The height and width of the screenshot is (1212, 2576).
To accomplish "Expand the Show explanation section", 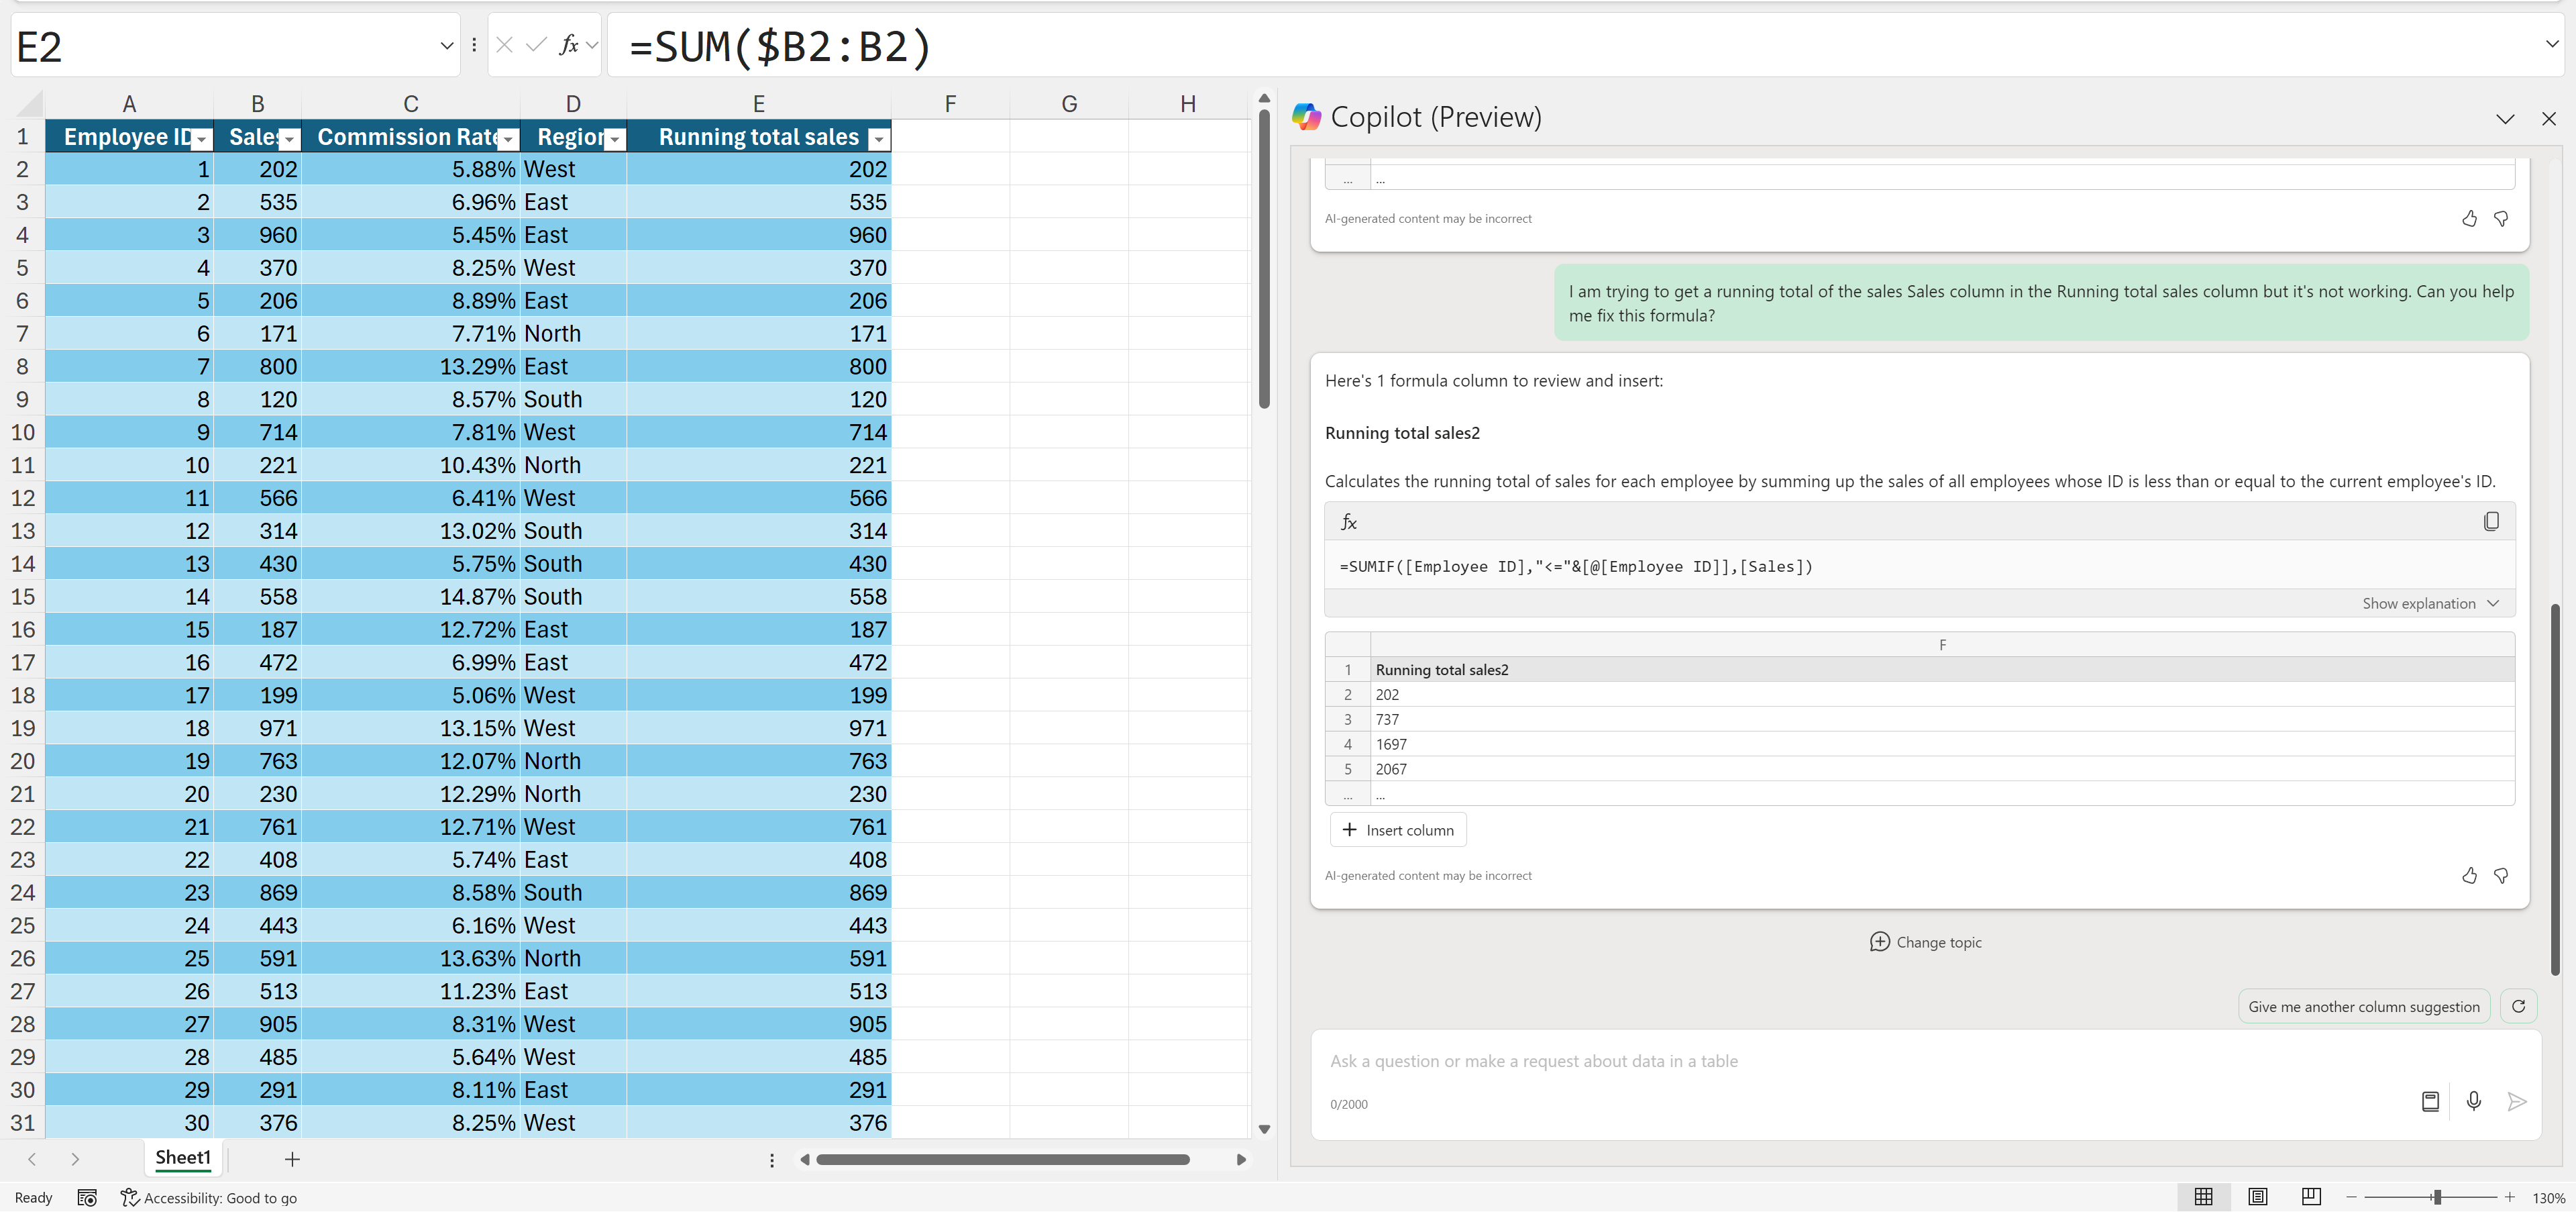I will pos(2429,603).
